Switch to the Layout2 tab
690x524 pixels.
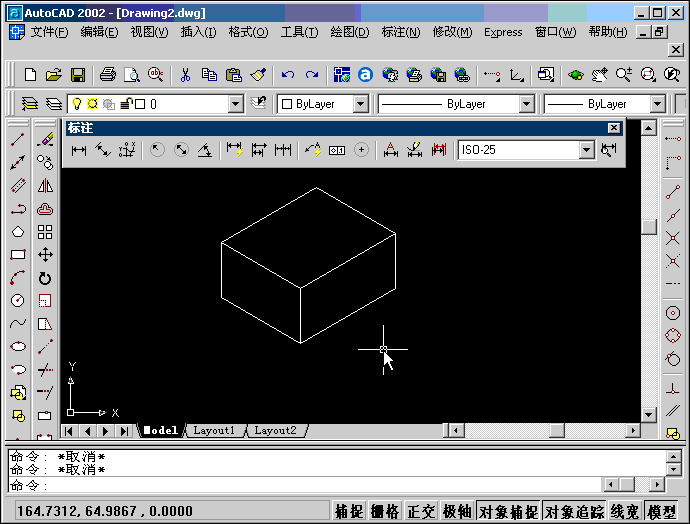[275, 430]
